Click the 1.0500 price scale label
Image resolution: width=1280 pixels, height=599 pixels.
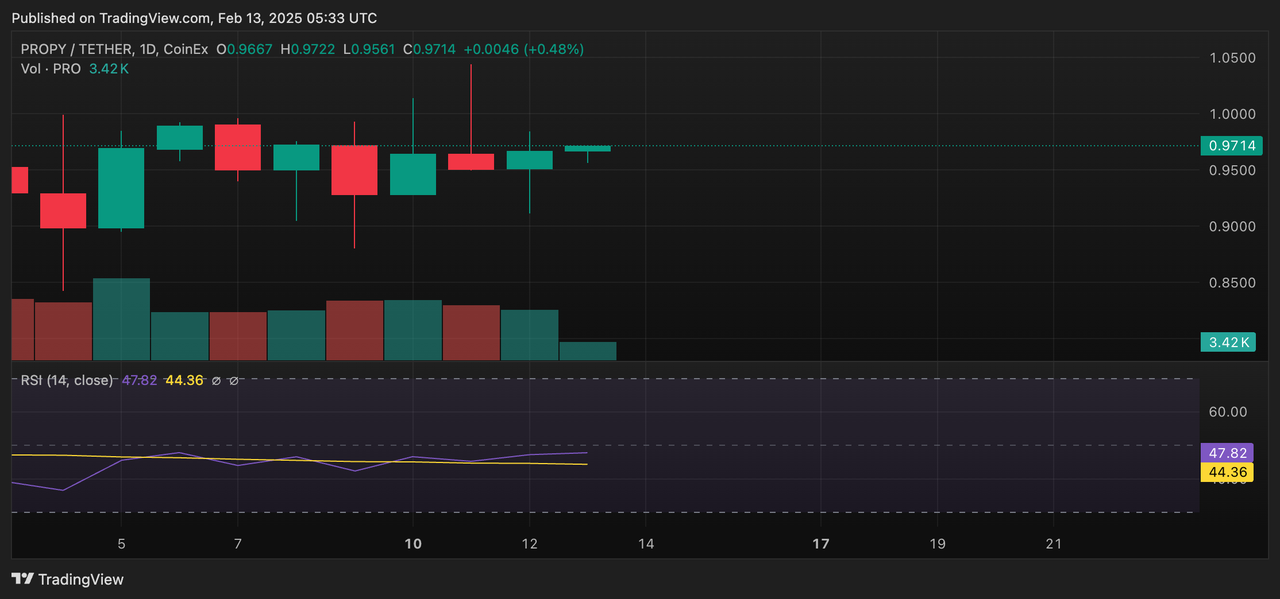click(x=1230, y=58)
